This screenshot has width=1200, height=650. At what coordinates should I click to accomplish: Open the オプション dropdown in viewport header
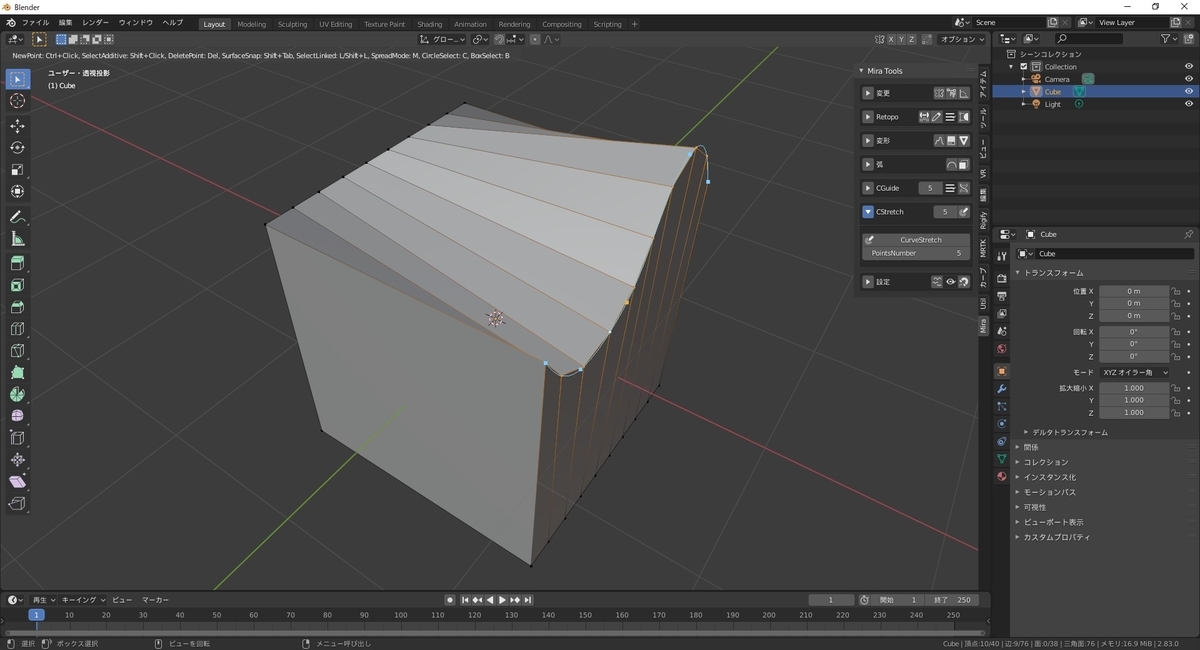[962, 39]
